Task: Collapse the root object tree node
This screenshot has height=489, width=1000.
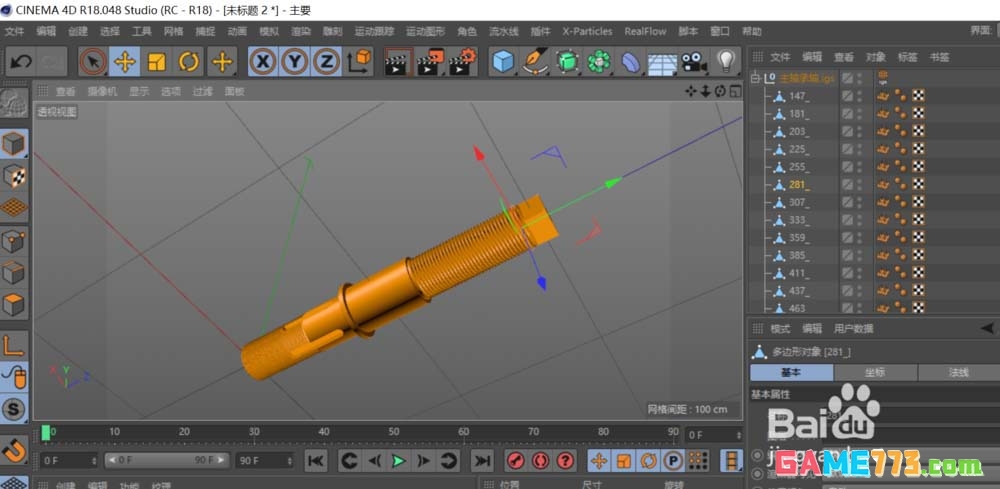Action: (x=756, y=78)
